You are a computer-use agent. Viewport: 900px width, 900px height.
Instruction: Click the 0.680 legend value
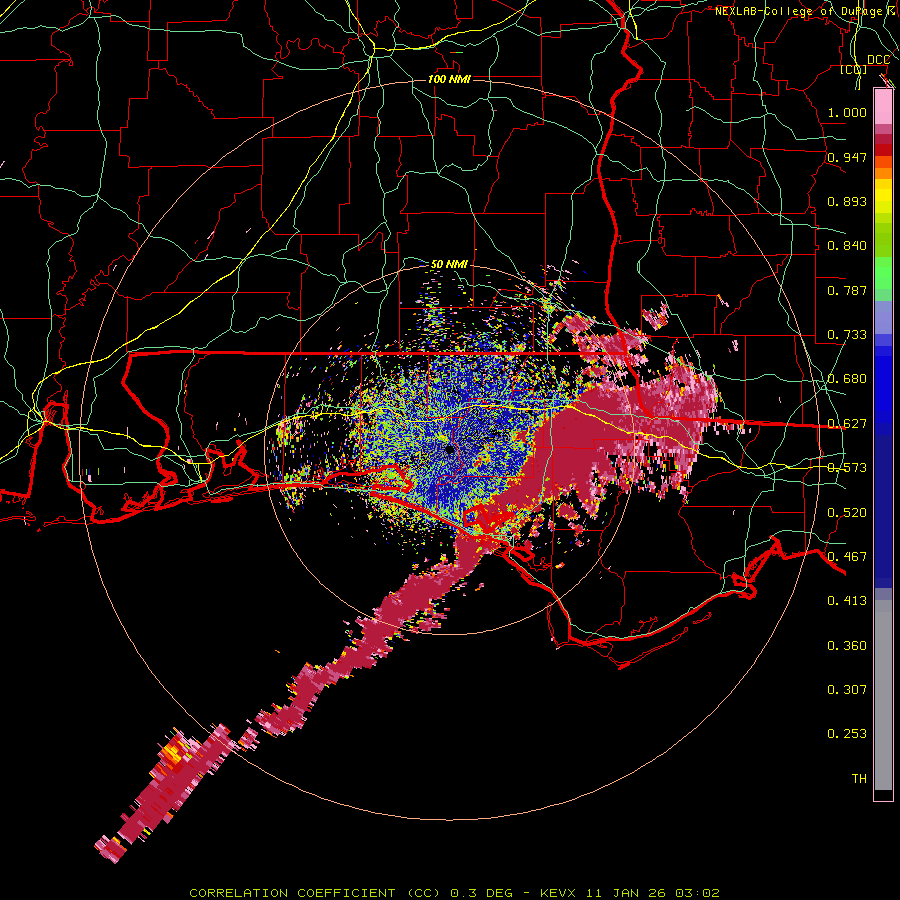pyautogui.click(x=847, y=379)
